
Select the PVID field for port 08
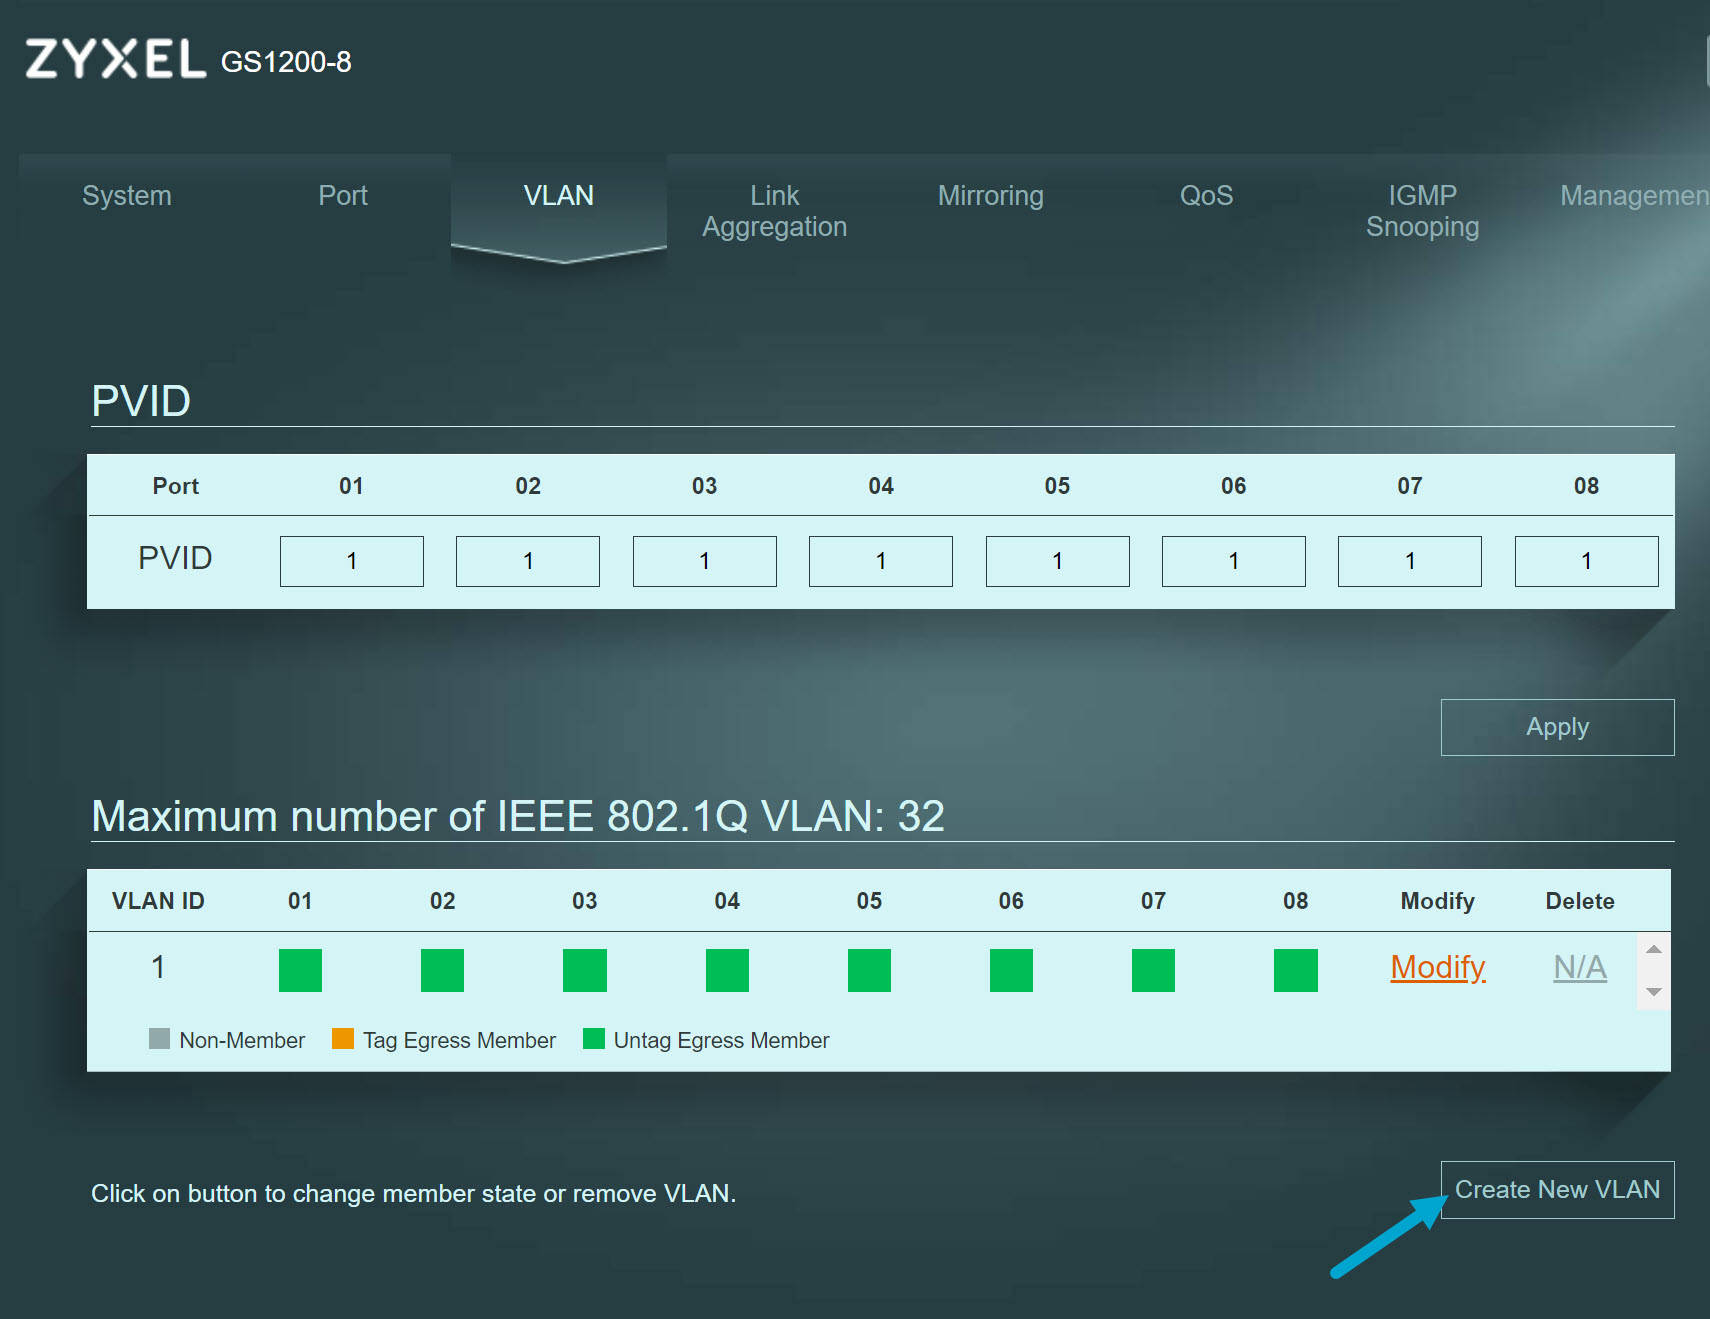1586,560
